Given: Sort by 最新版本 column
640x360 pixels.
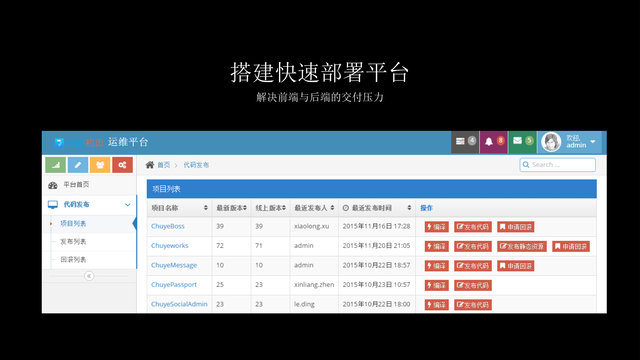Looking at the screenshot, I should pyautogui.click(x=231, y=208).
